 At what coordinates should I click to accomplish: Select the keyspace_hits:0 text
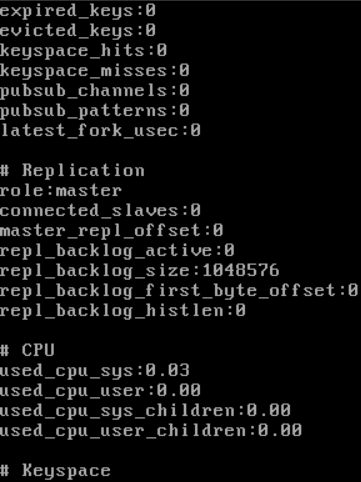[83, 52]
